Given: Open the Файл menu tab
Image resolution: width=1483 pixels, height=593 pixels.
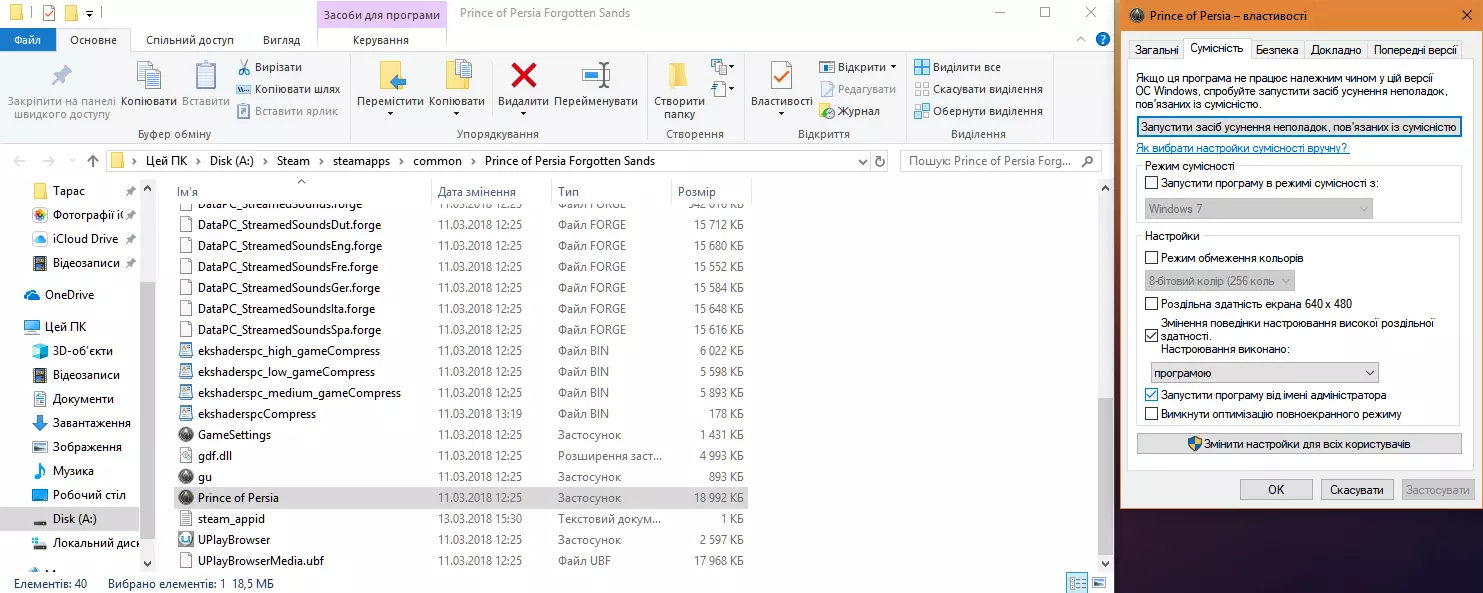Looking at the screenshot, I should (28, 40).
